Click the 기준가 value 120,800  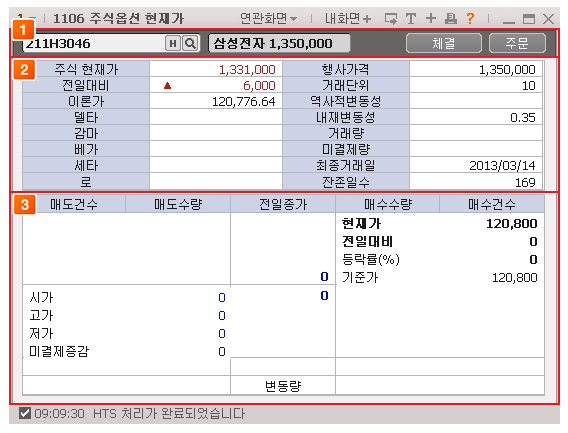(x=514, y=278)
